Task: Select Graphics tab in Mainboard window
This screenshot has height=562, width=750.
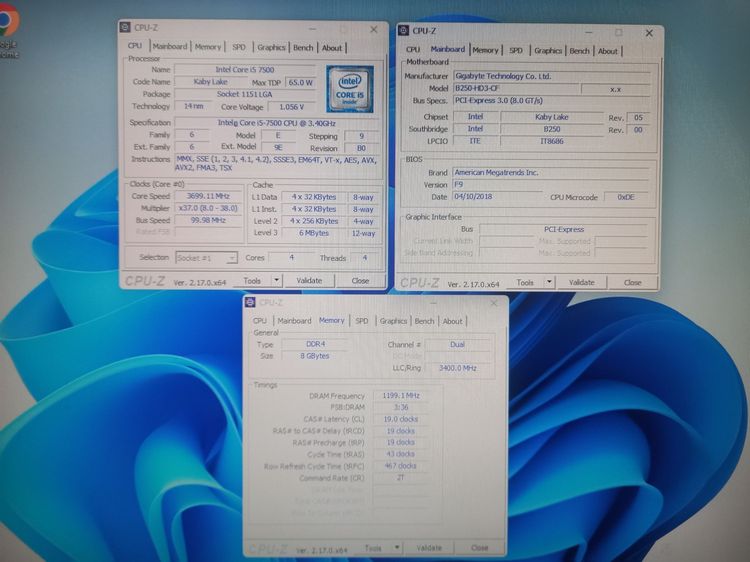Action: pyautogui.click(x=548, y=50)
